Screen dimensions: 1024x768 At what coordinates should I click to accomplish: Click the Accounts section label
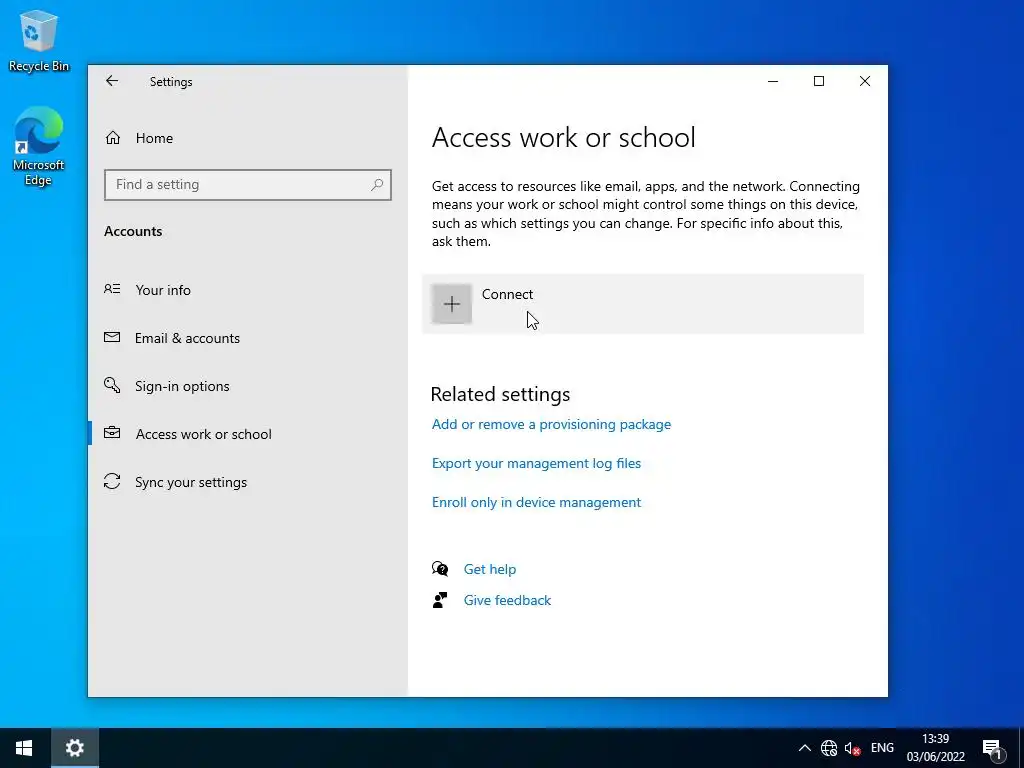[x=133, y=231]
